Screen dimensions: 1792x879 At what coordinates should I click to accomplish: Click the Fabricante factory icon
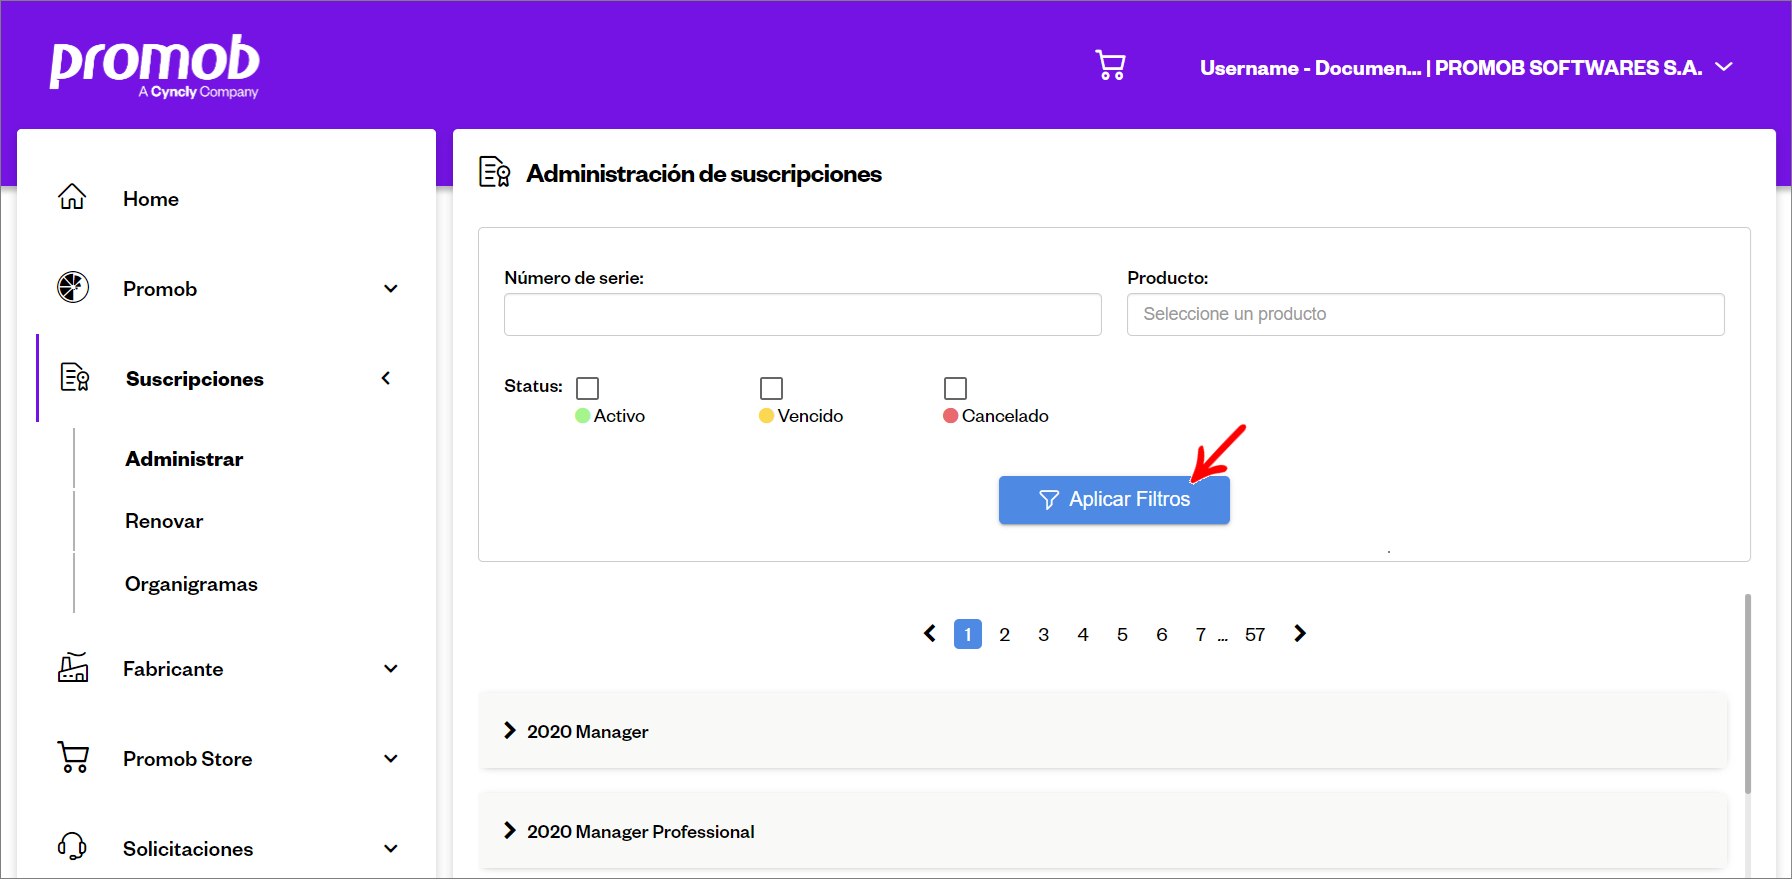73,667
